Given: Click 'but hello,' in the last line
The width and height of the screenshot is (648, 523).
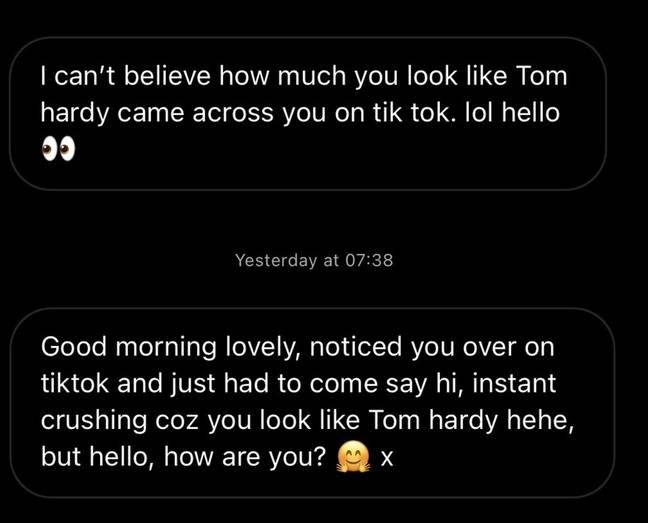Looking at the screenshot, I should tap(98, 457).
